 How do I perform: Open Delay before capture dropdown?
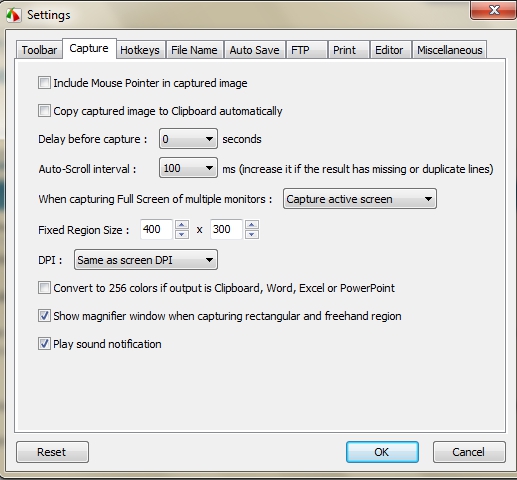click(x=188, y=139)
